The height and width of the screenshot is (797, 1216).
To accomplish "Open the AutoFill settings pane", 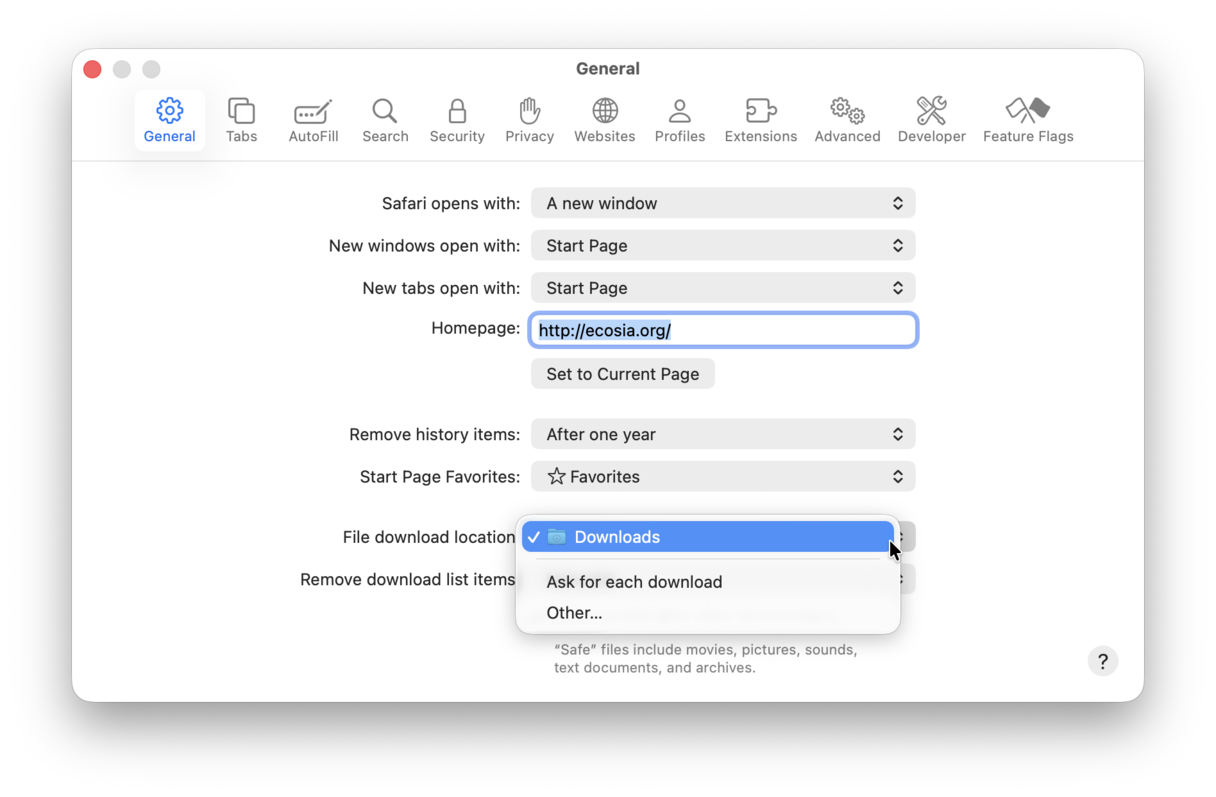I will (x=313, y=120).
